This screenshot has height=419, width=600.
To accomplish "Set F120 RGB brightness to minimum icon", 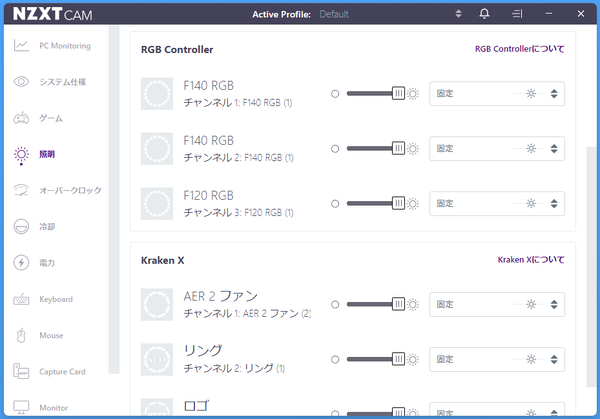I will 335,204.
